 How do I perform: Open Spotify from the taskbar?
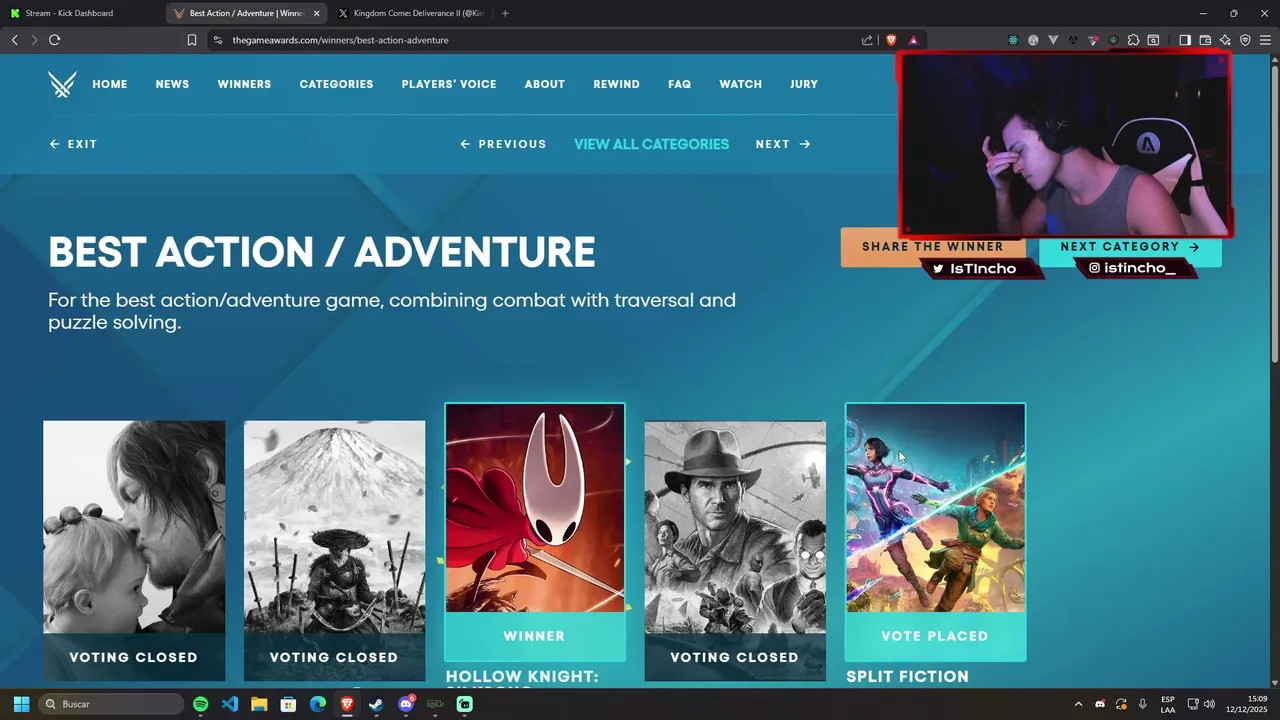click(x=200, y=704)
